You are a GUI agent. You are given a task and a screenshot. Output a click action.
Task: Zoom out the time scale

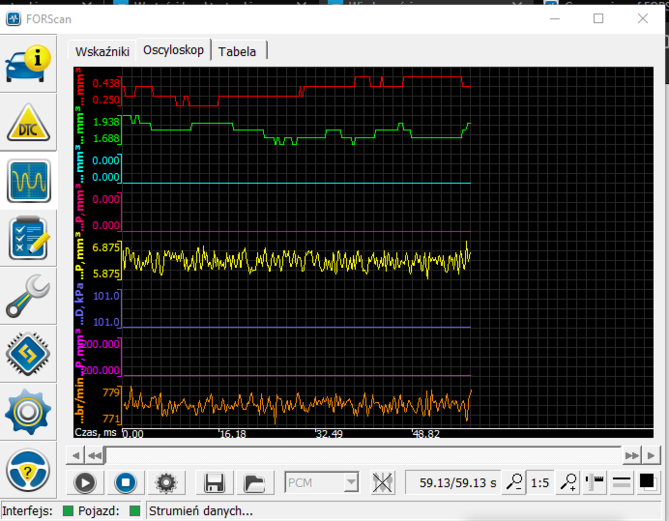514,483
